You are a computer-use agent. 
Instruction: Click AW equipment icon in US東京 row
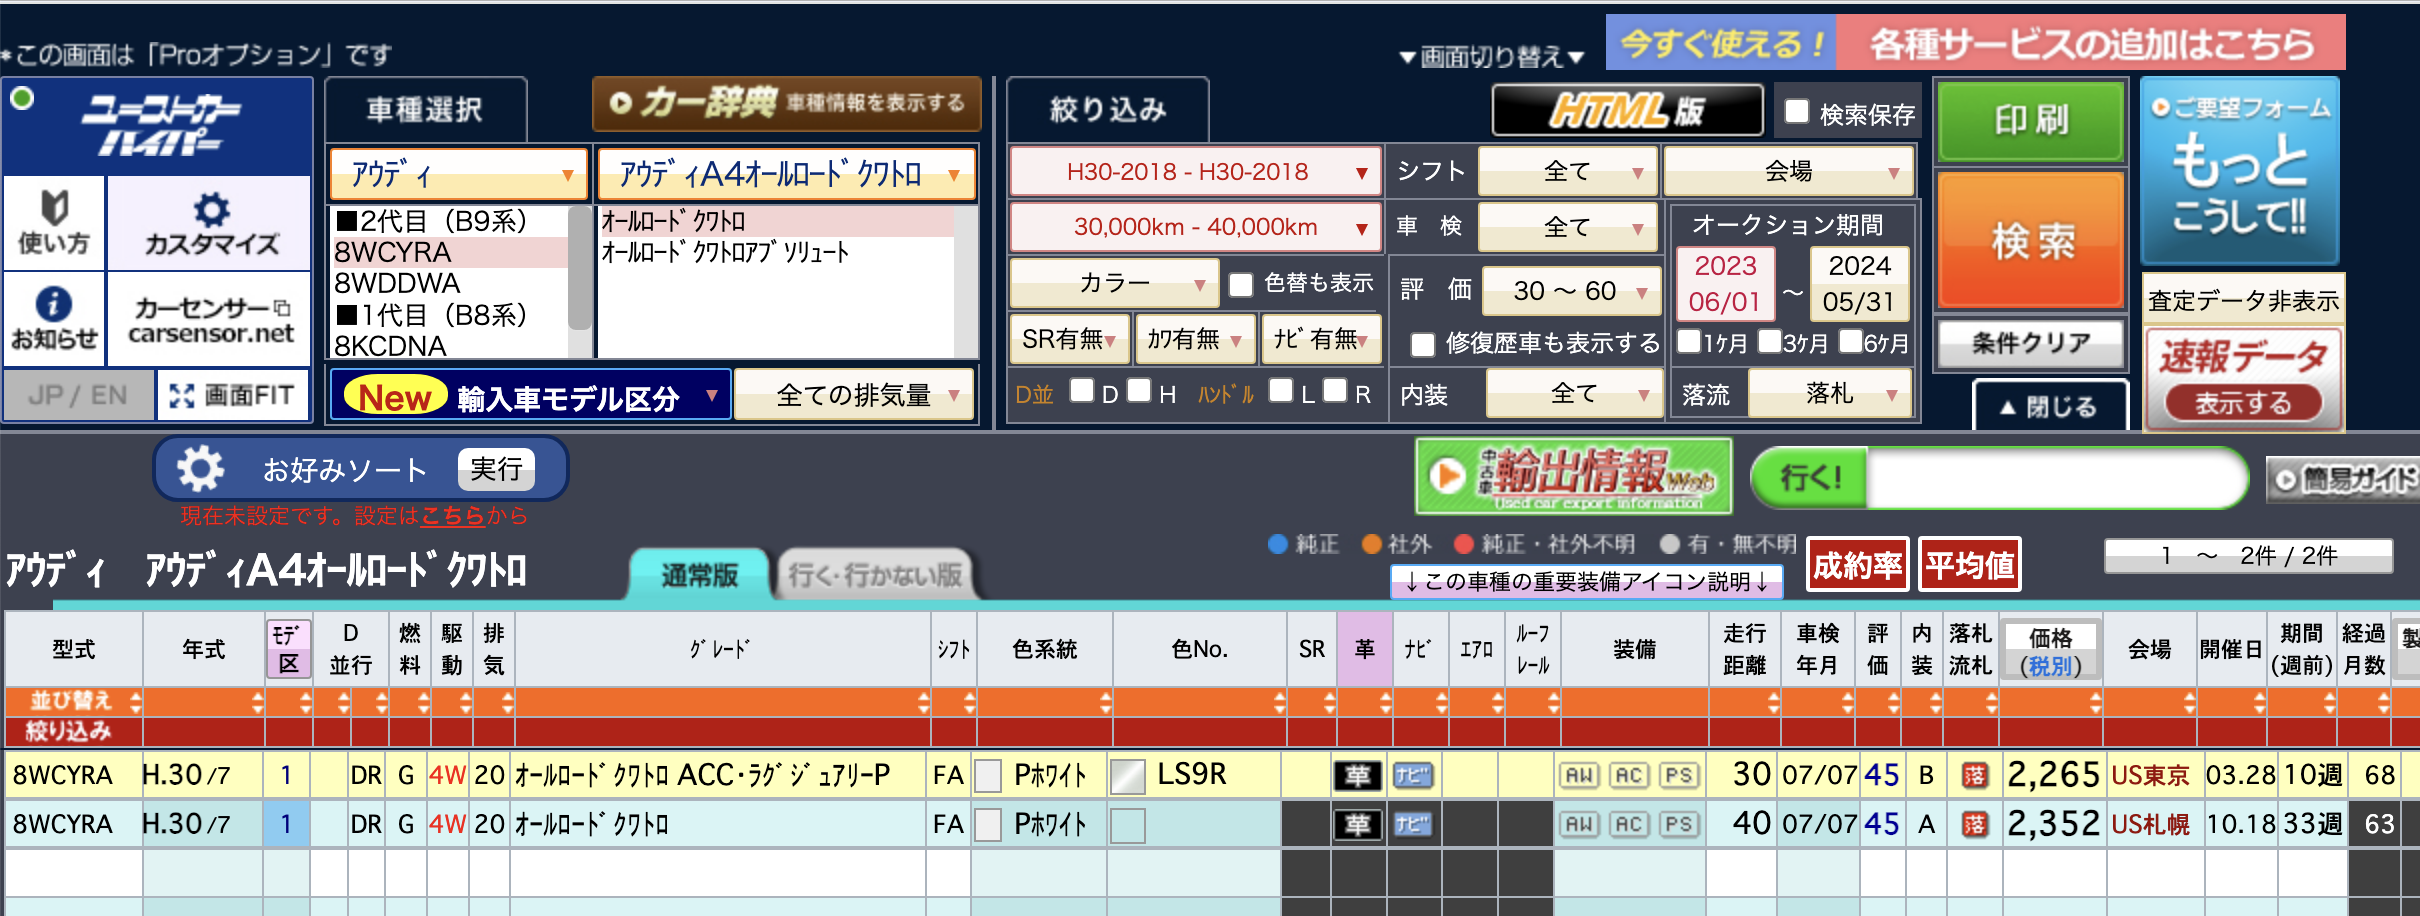(x=1579, y=775)
